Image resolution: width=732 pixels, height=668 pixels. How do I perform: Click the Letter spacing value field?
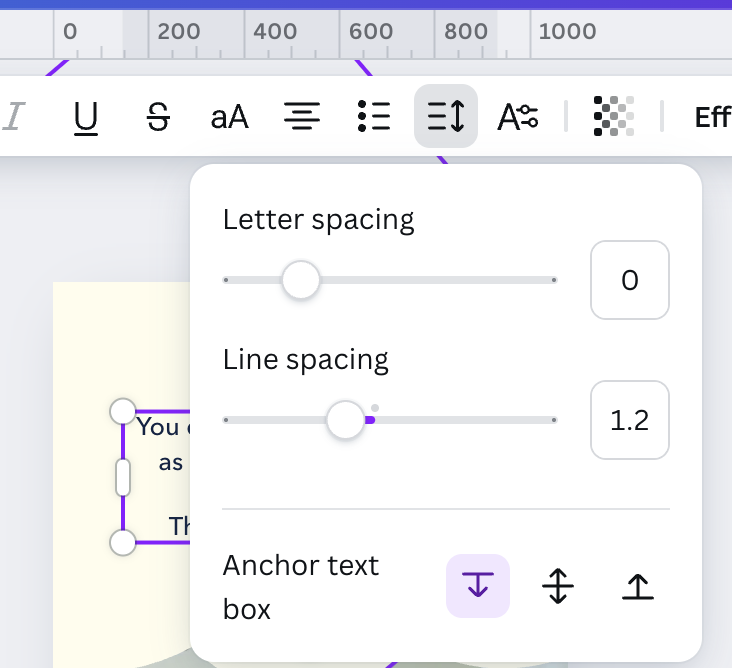click(630, 280)
